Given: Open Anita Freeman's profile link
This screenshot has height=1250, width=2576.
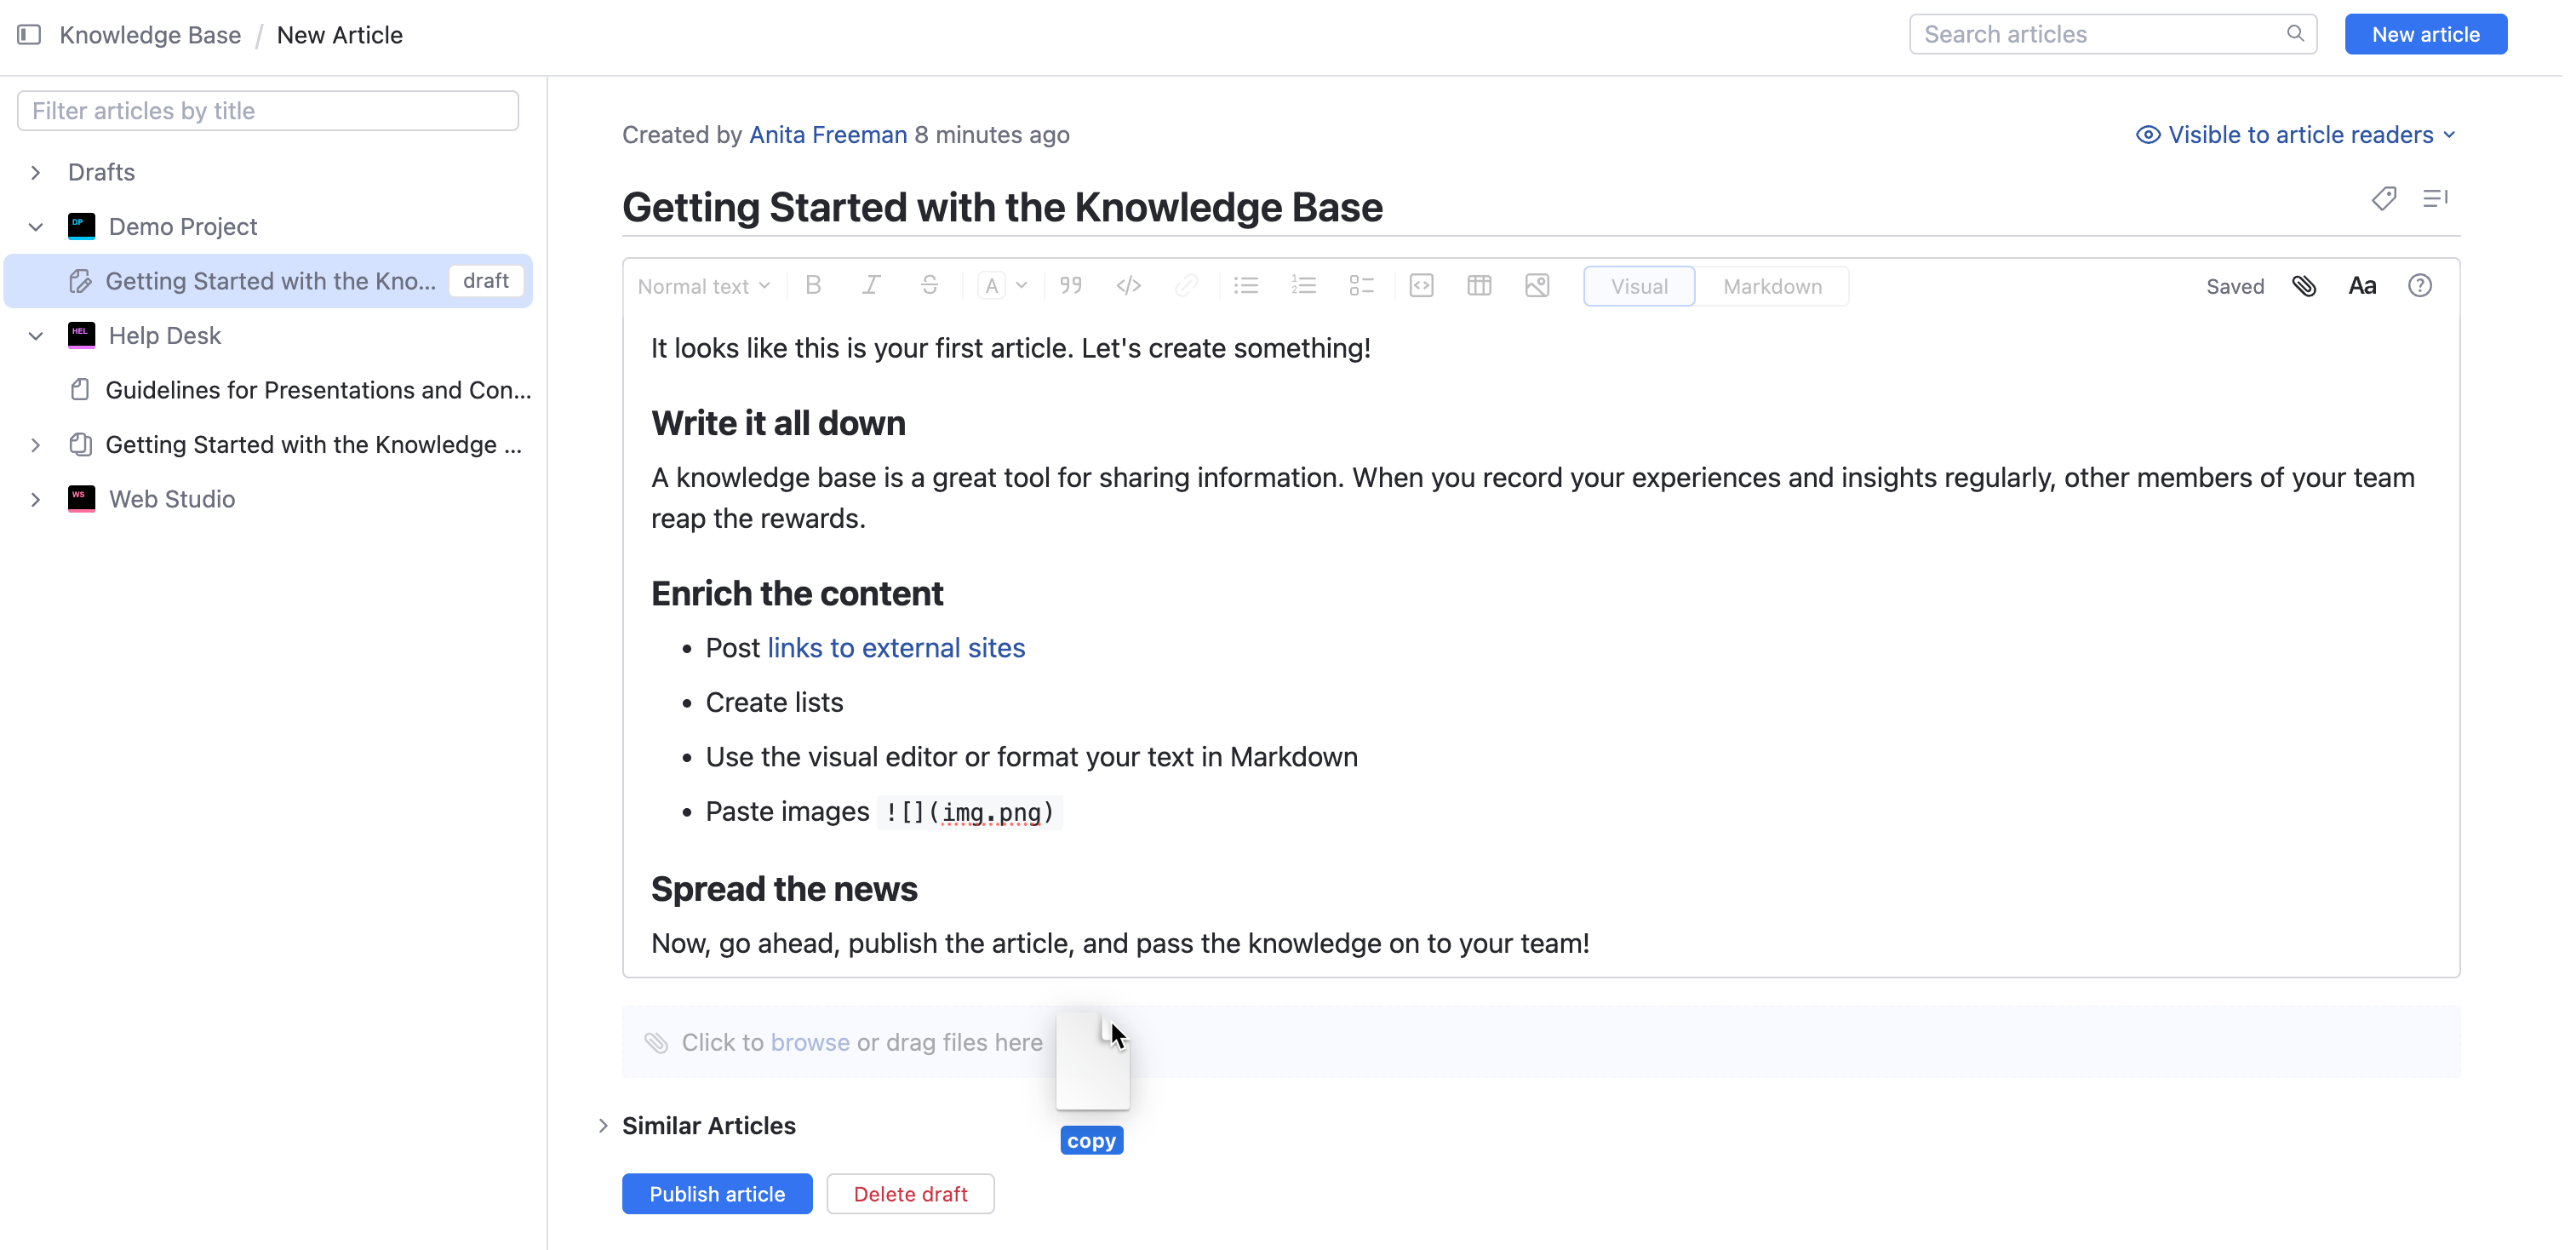Looking at the screenshot, I should coord(827,135).
